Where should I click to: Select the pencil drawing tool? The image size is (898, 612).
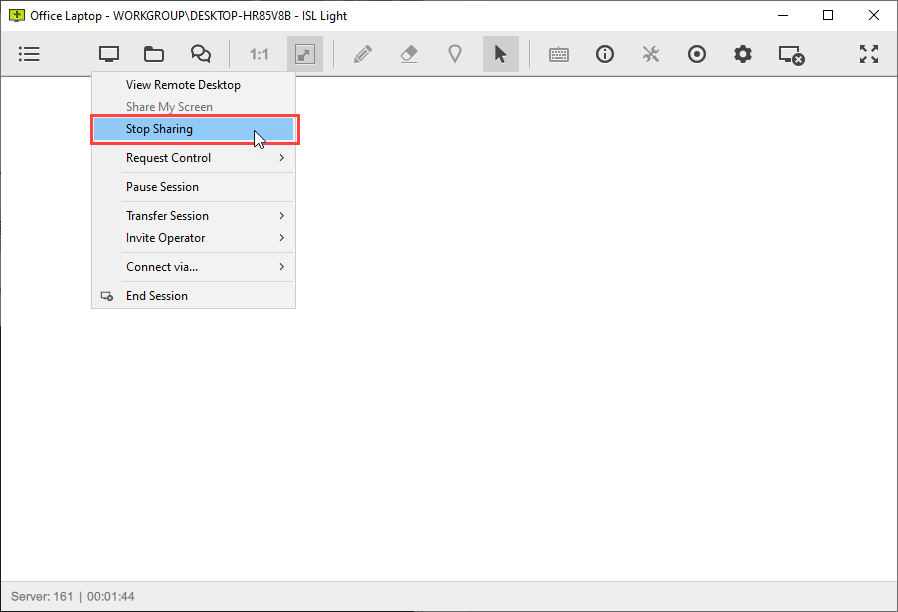pos(363,54)
